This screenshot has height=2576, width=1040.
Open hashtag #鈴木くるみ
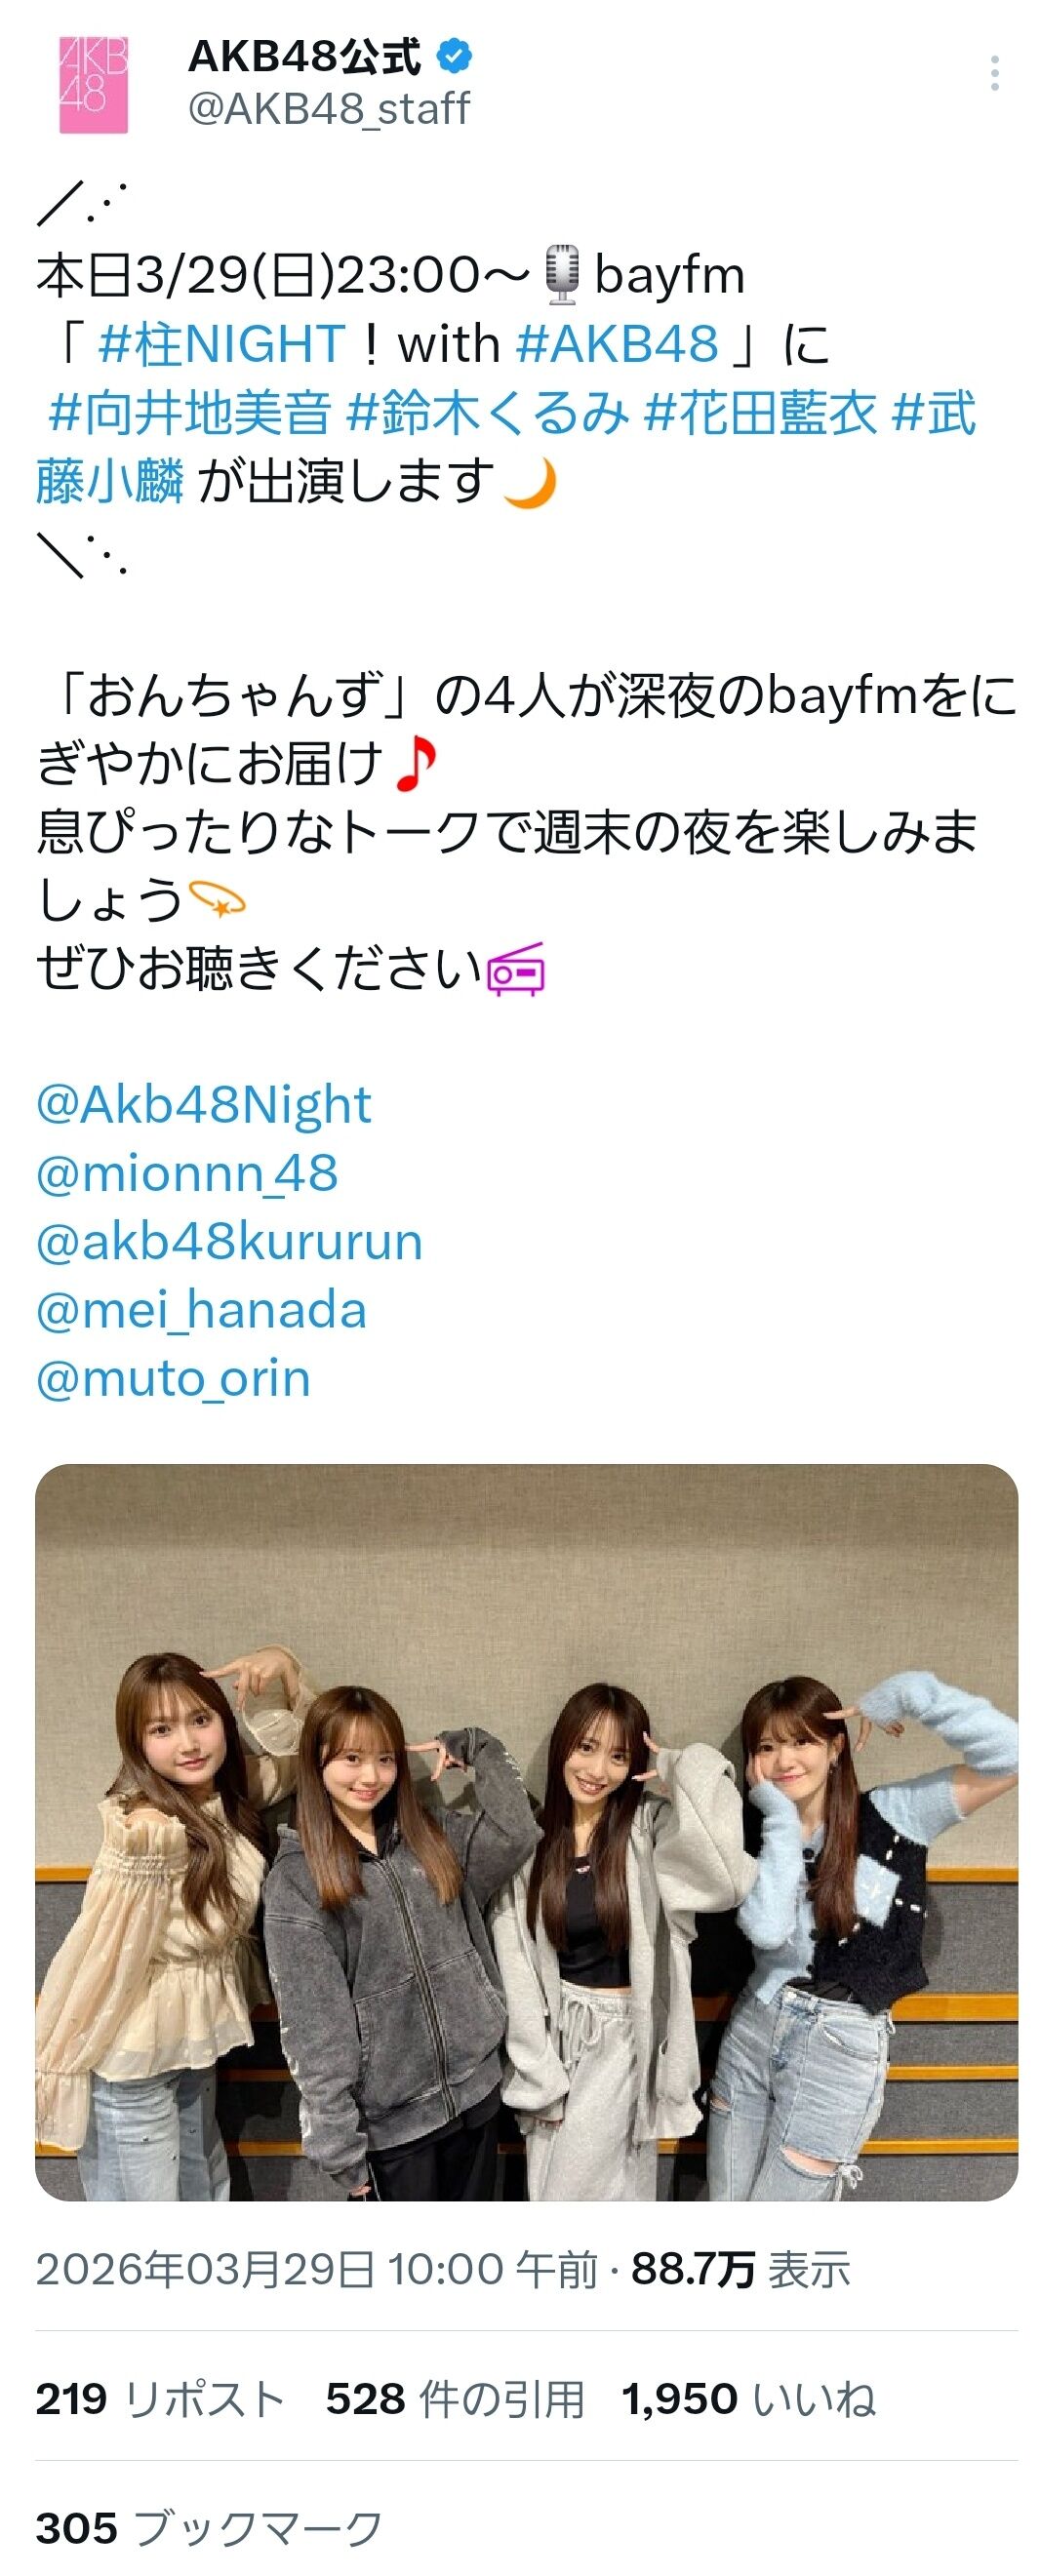488,413
